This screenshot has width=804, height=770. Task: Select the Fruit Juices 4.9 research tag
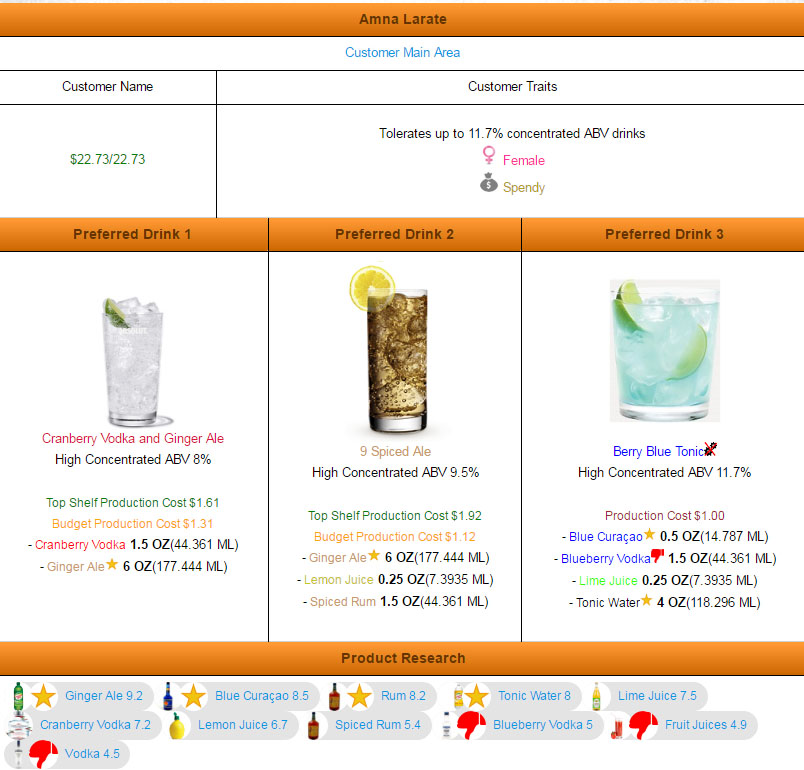point(705,725)
